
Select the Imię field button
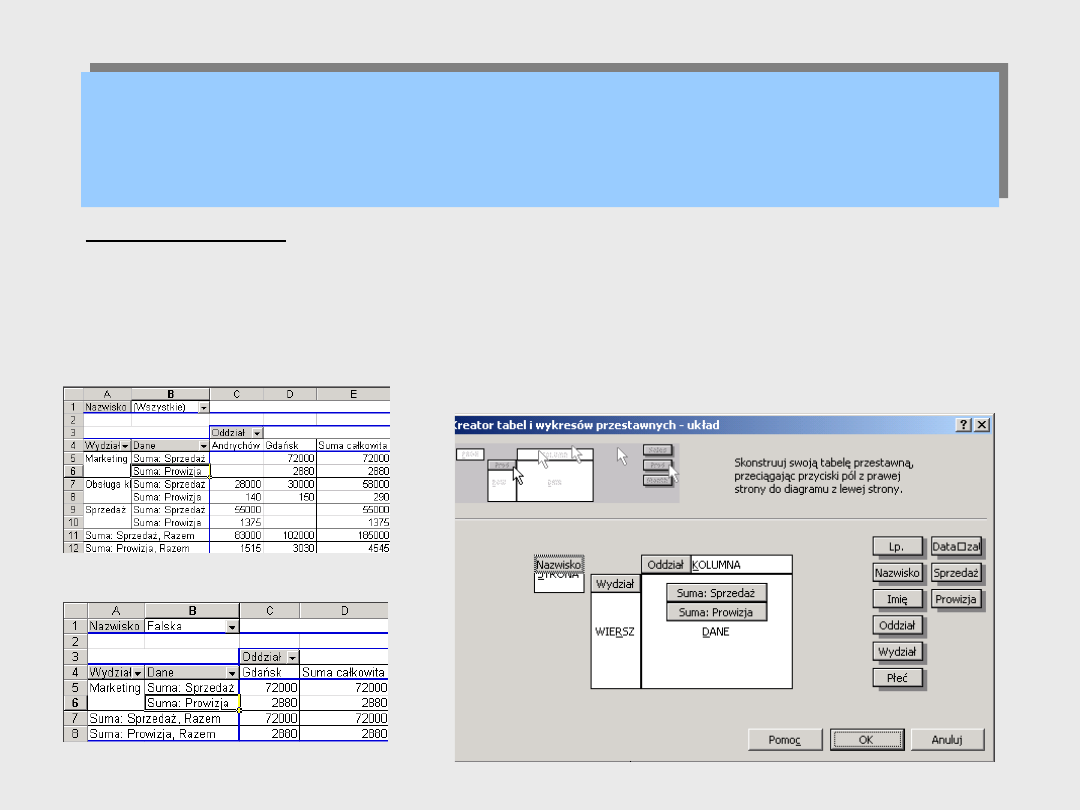point(897,599)
